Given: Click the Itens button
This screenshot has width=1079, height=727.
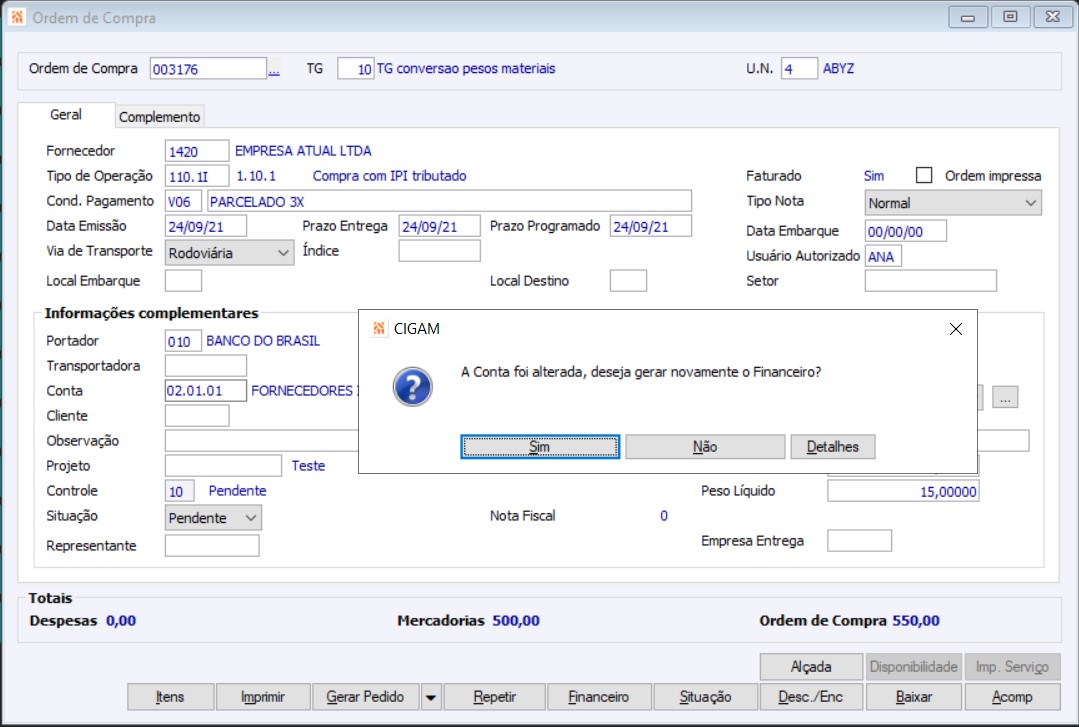Looking at the screenshot, I should coord(170,697).
